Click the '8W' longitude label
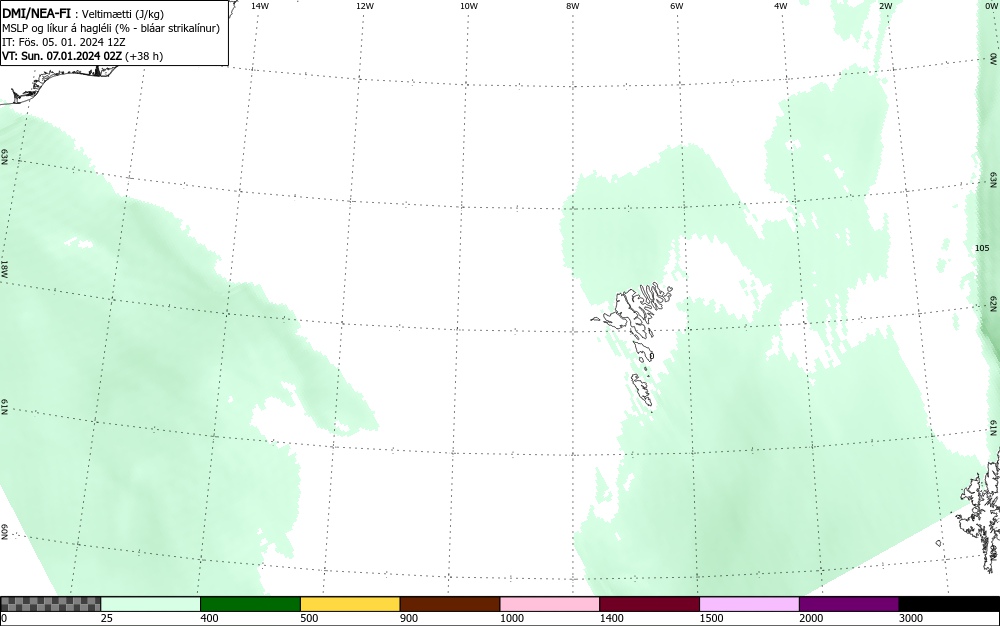The width and height of the screenshot is (1000, 626). pos(572,6)
